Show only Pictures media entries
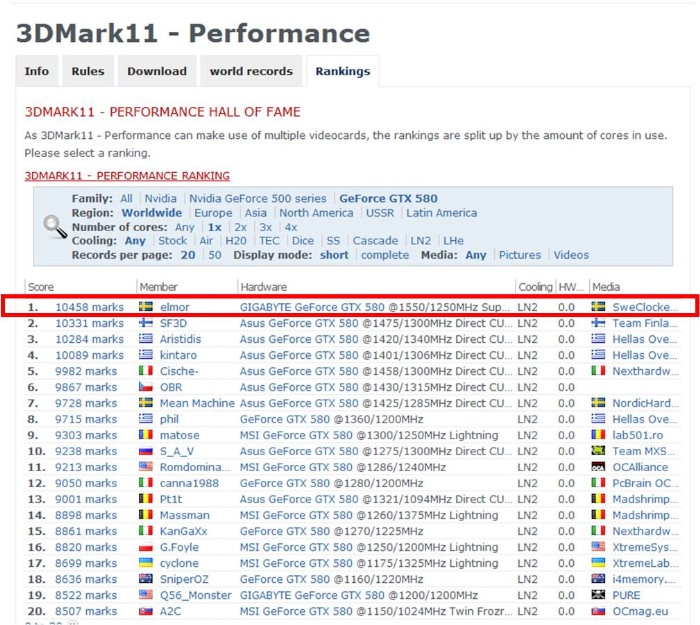The height and width of the screenshot is (625, 700). click(519, 255)
